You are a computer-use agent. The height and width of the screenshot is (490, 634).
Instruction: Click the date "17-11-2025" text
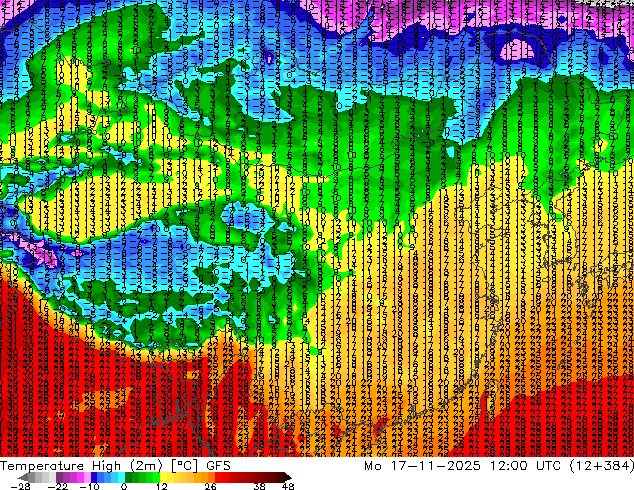click(435, 466)
